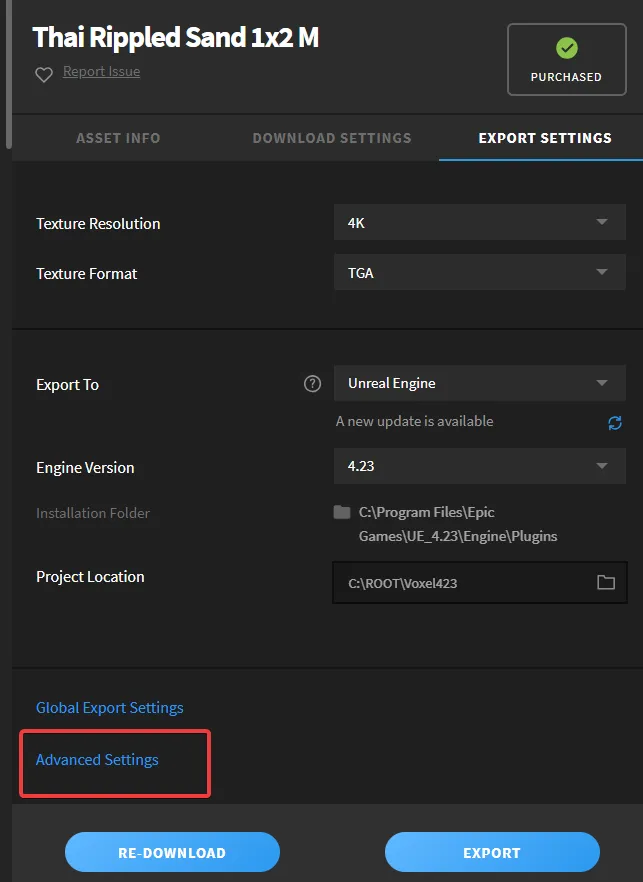The image size is (643, 882).
Task: Click the Project Location path field
Action: pos(460,582)
